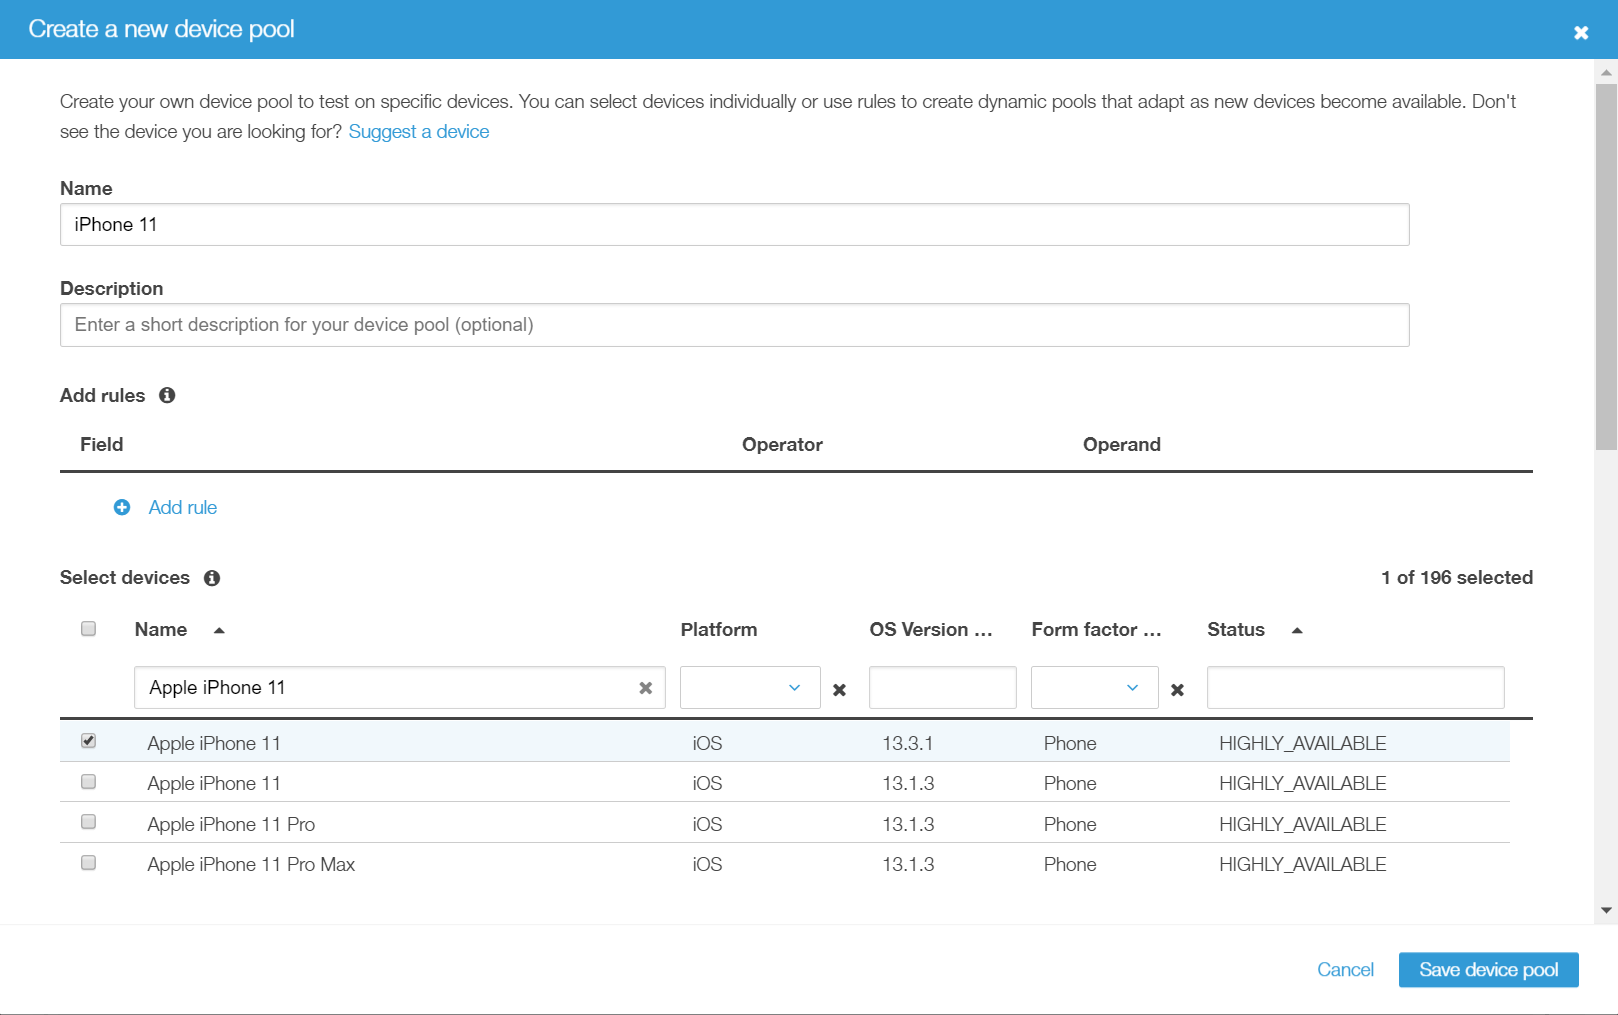Toggle the select all devices checkbox
Viewport: 1618px width, 1015px height.
89,629
